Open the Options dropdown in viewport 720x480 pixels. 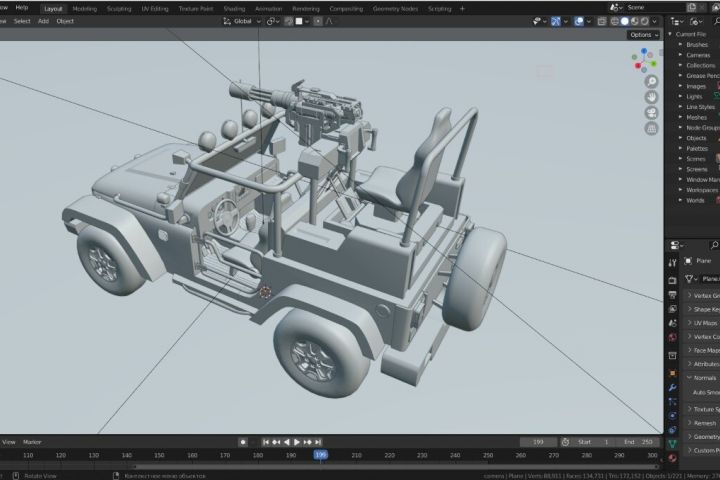point(642,35)
